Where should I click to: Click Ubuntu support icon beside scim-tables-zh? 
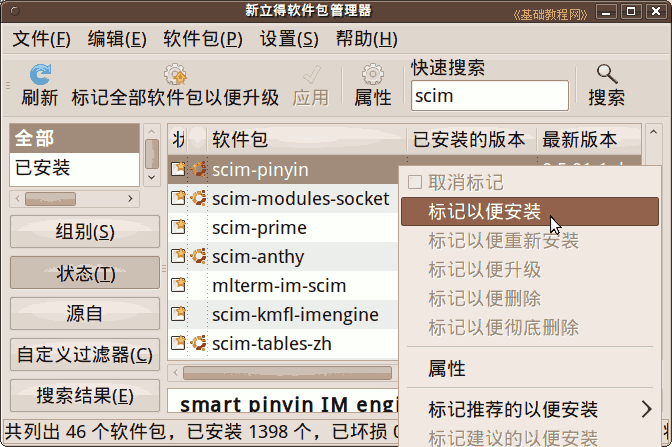click(198, 343)
